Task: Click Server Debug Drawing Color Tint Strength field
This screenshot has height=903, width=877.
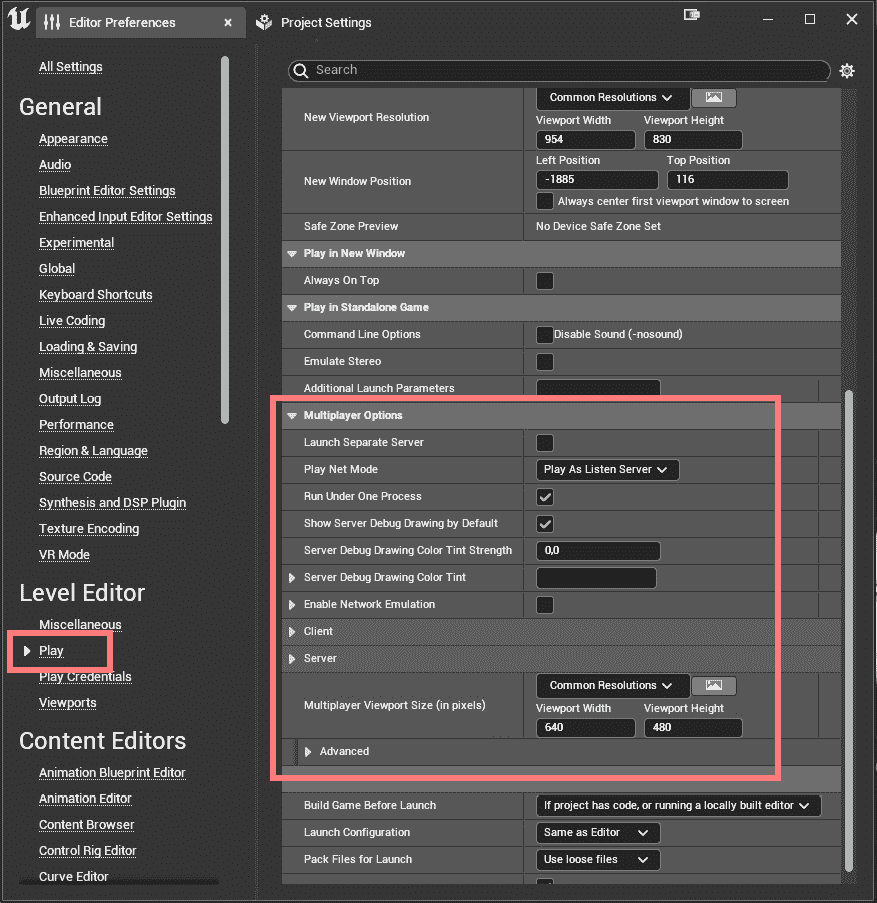Action: tap(598, 551)
